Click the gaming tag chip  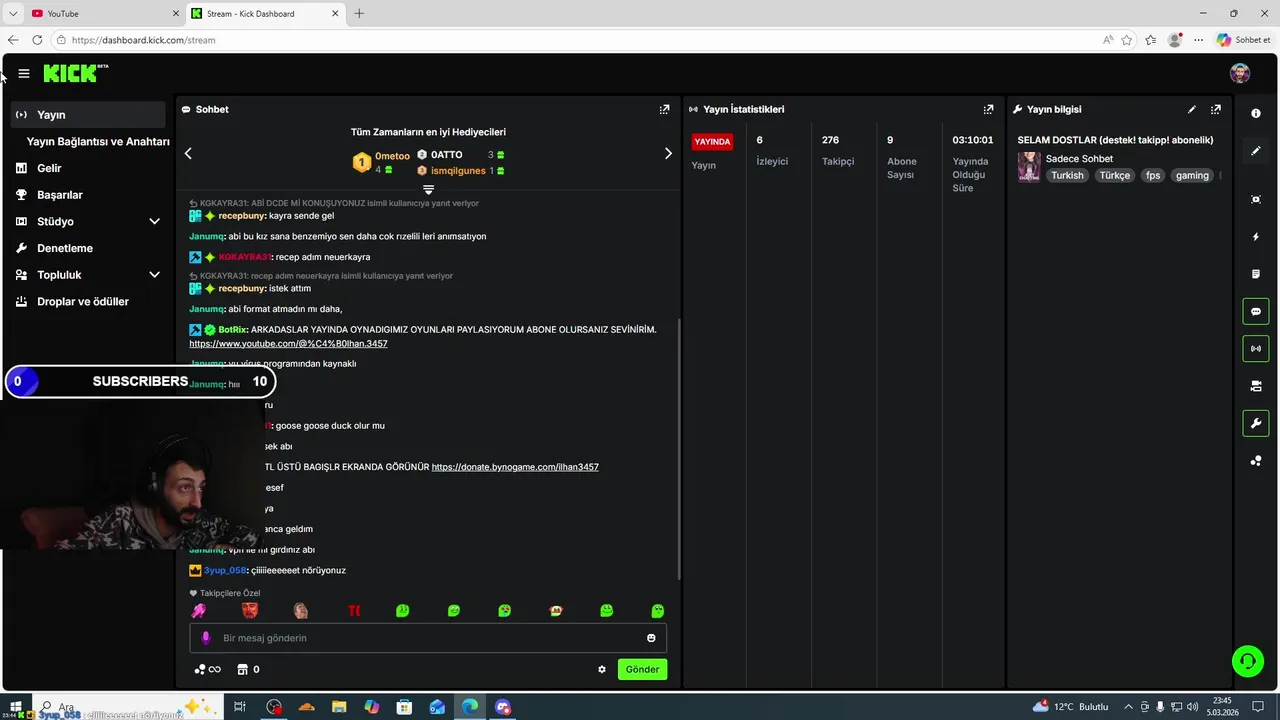pyautogui.click(x=1192, y=175)
